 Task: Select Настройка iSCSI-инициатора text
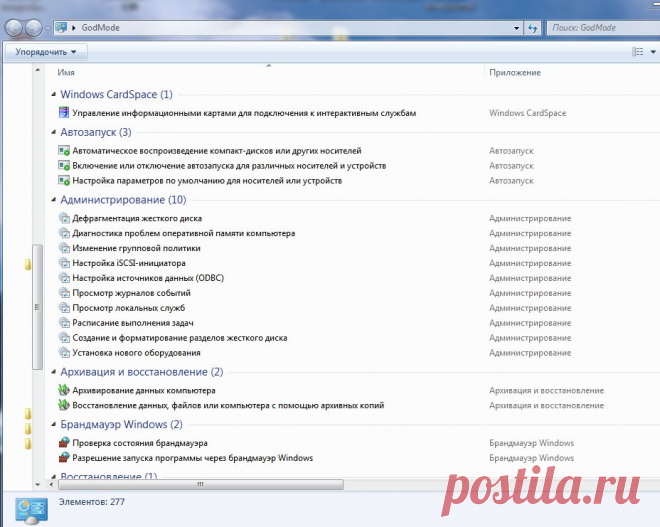tap(129, 263)
